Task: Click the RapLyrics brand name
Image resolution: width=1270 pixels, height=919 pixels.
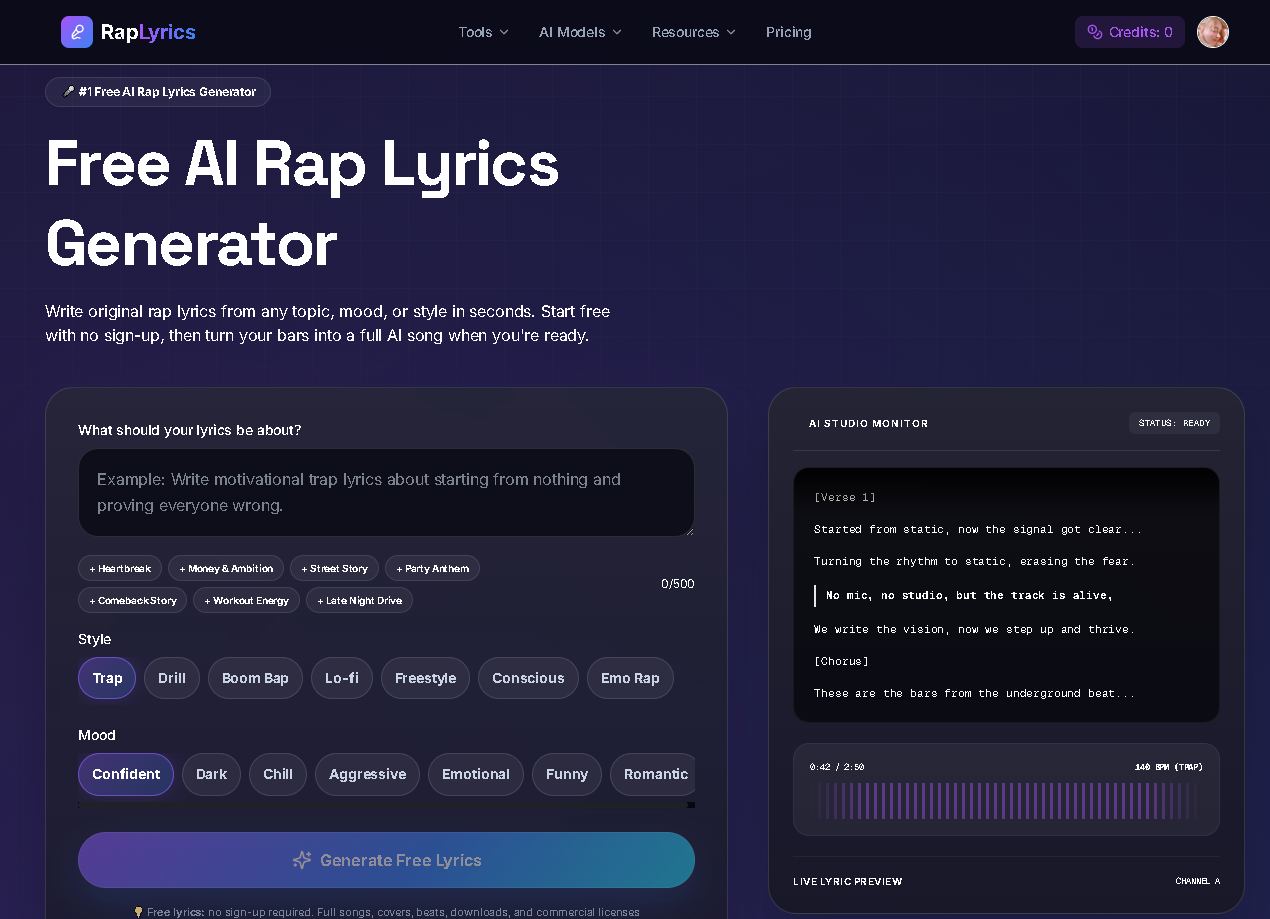Action: 148,32
